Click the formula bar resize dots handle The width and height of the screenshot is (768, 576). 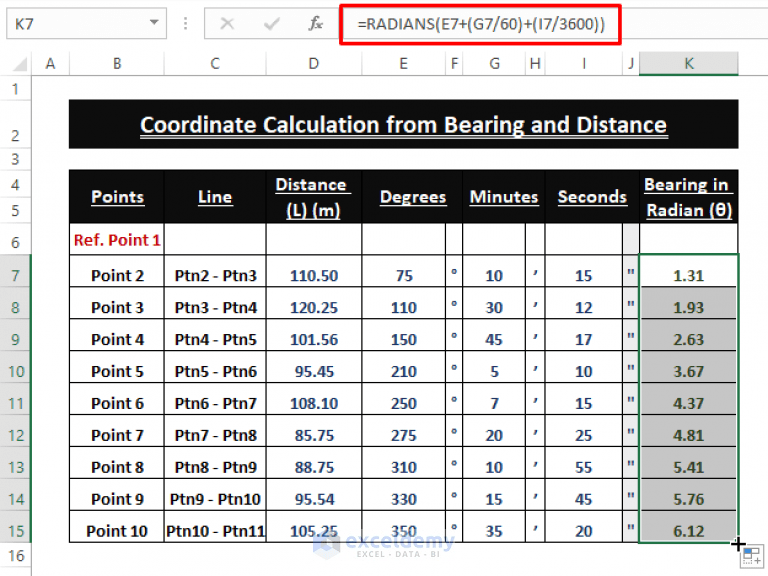pyautogui.click(x=185, y=23)
